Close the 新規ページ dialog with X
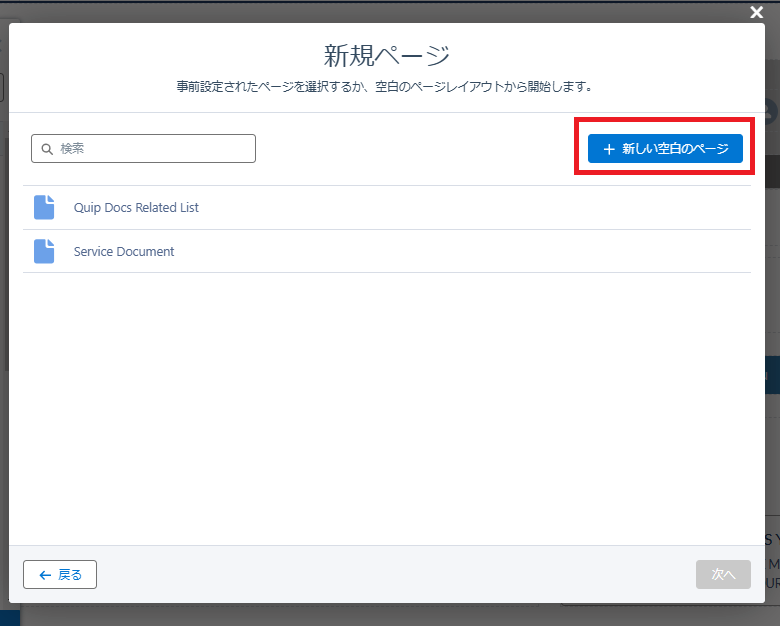This screenshot has width=780, height=626. [757, 12]
